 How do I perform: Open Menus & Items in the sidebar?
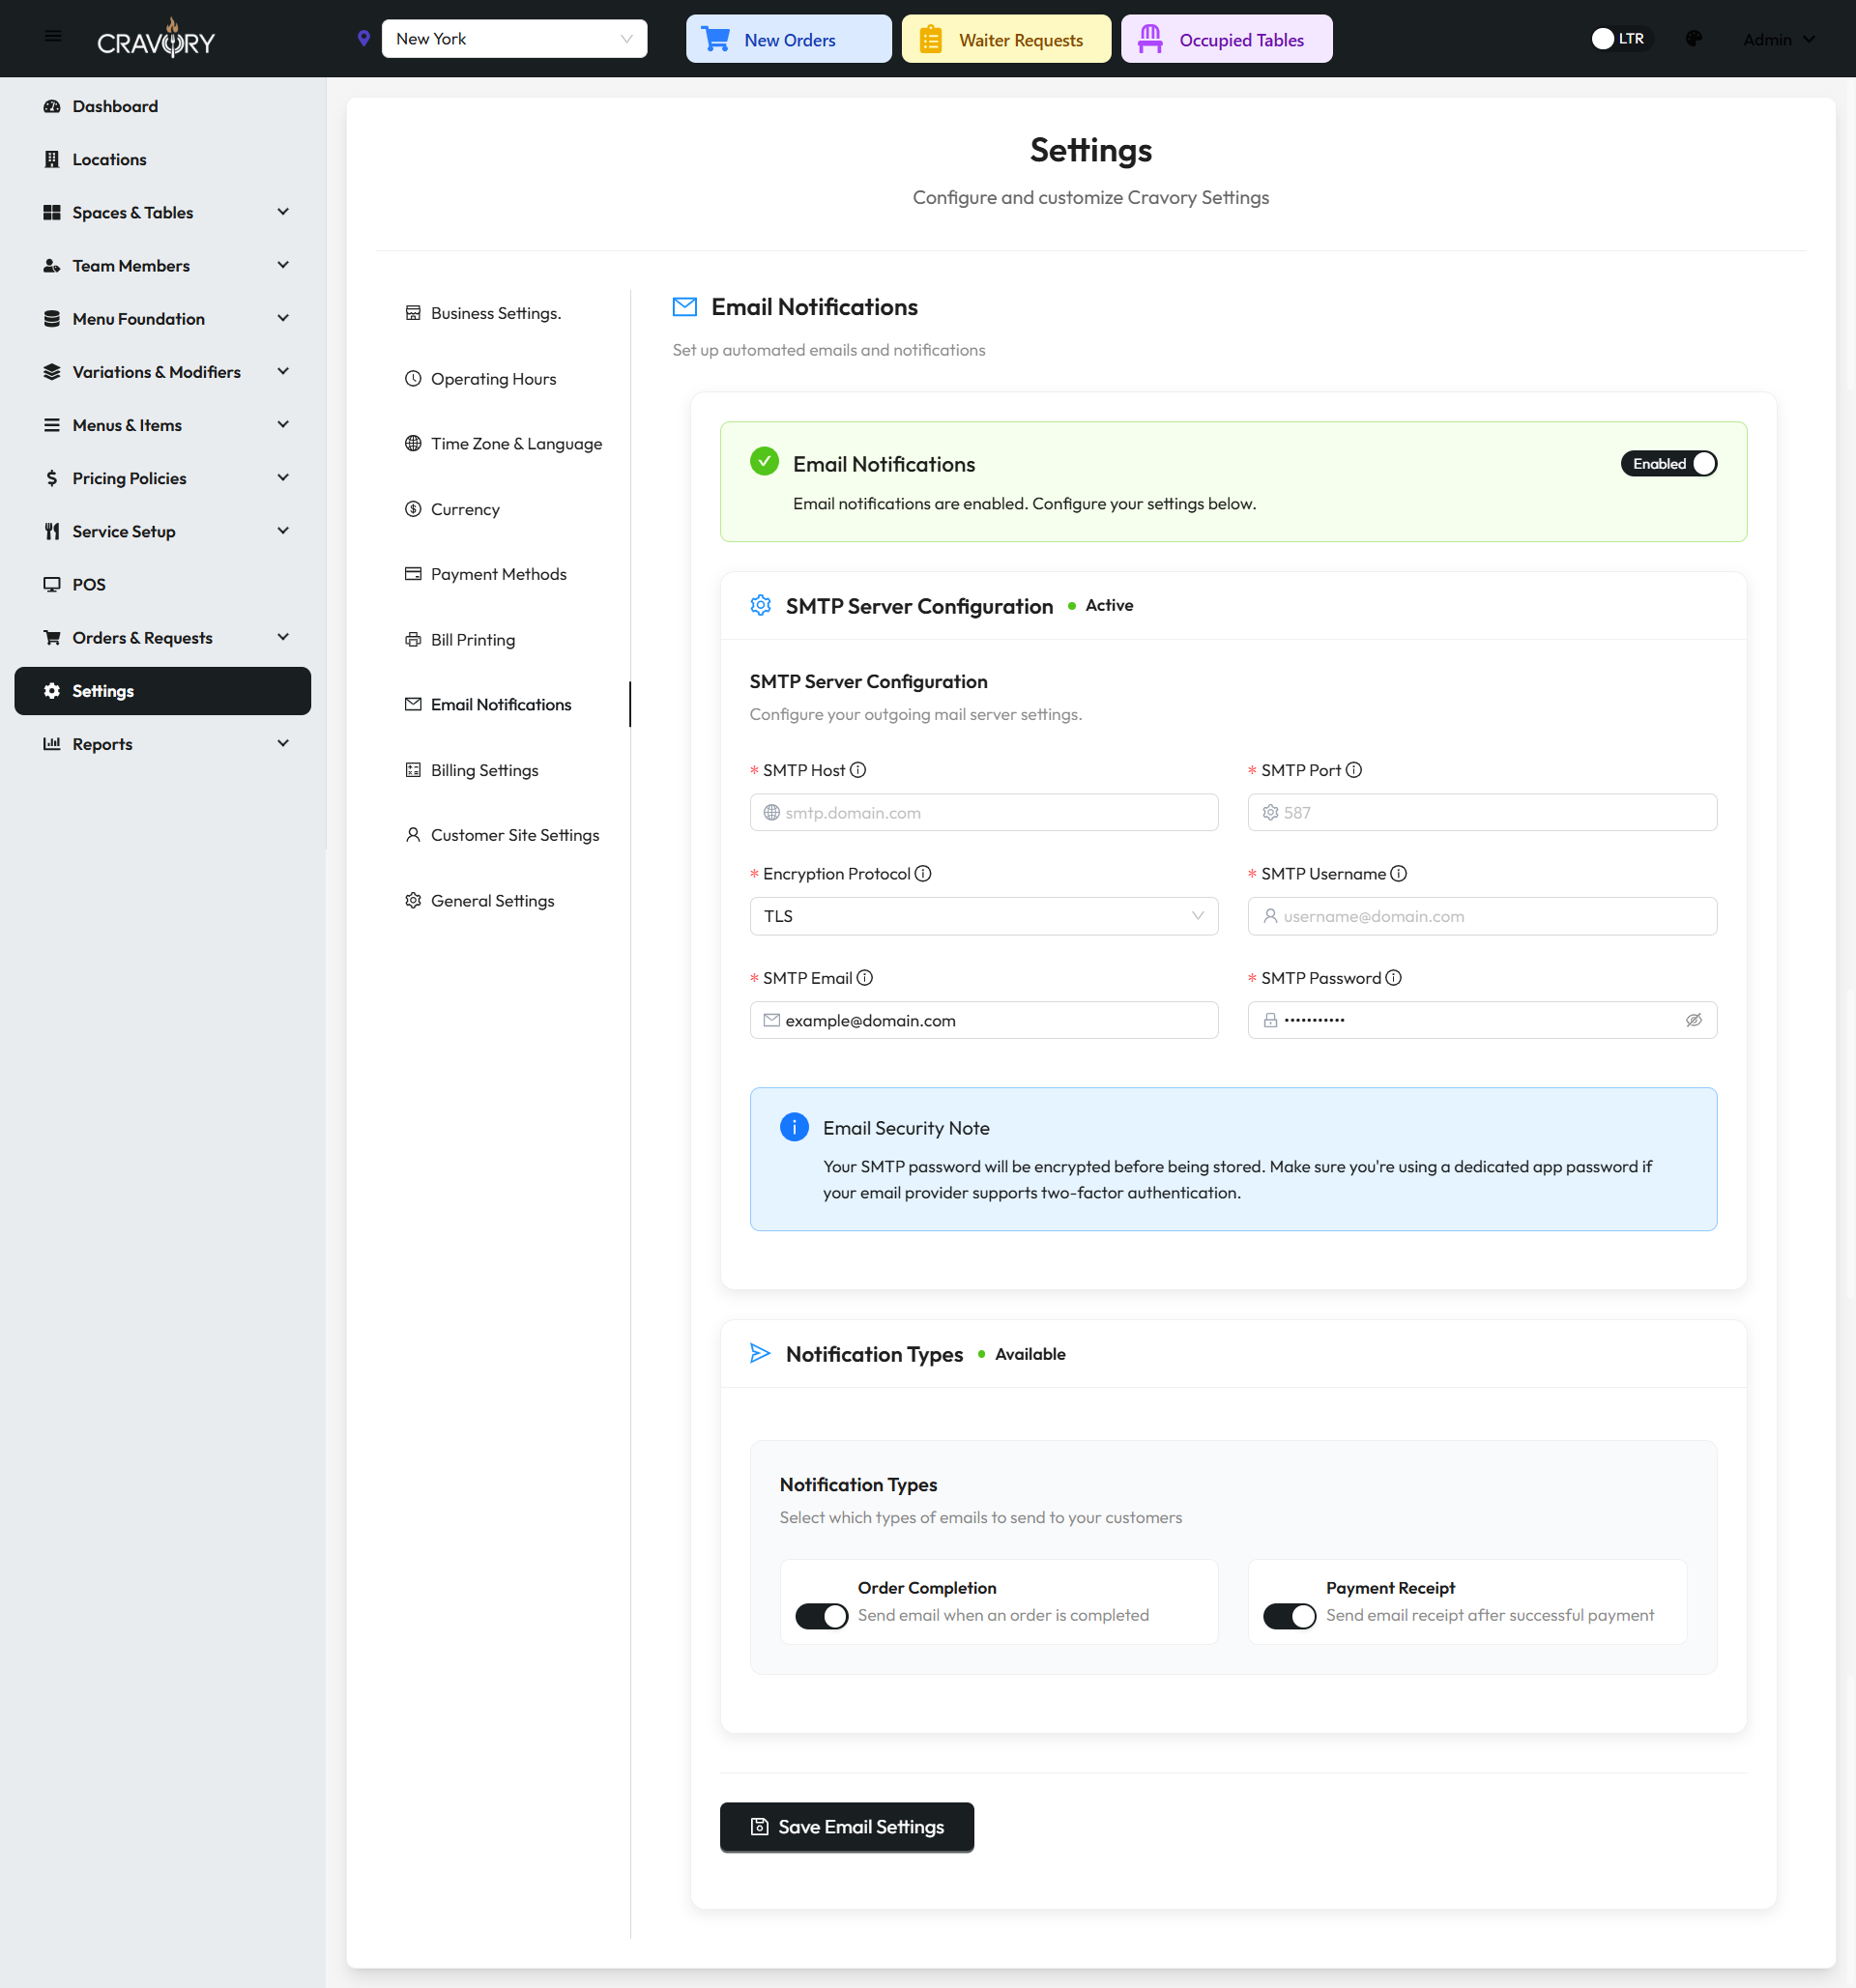[163, 425]
